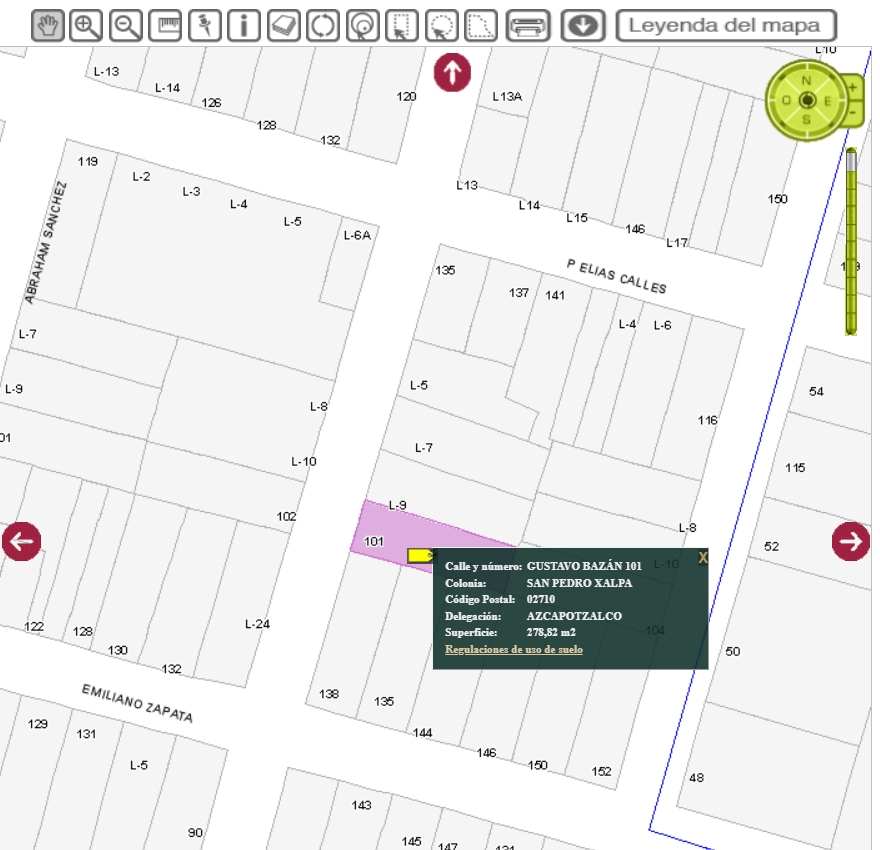Viewport: 880px width, 850px height.
Task: Click parcel number 48
Action: point(696,778)
